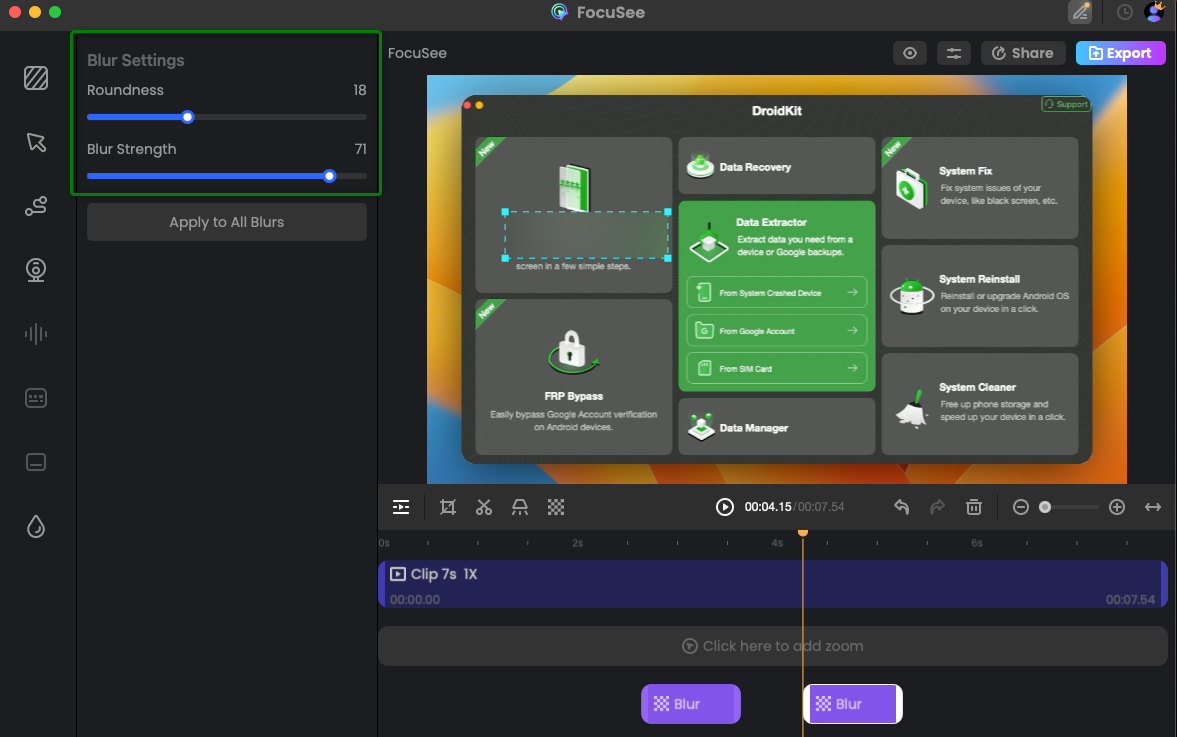
Task: Click the timeline track settings icon
Action: point(401,507)
